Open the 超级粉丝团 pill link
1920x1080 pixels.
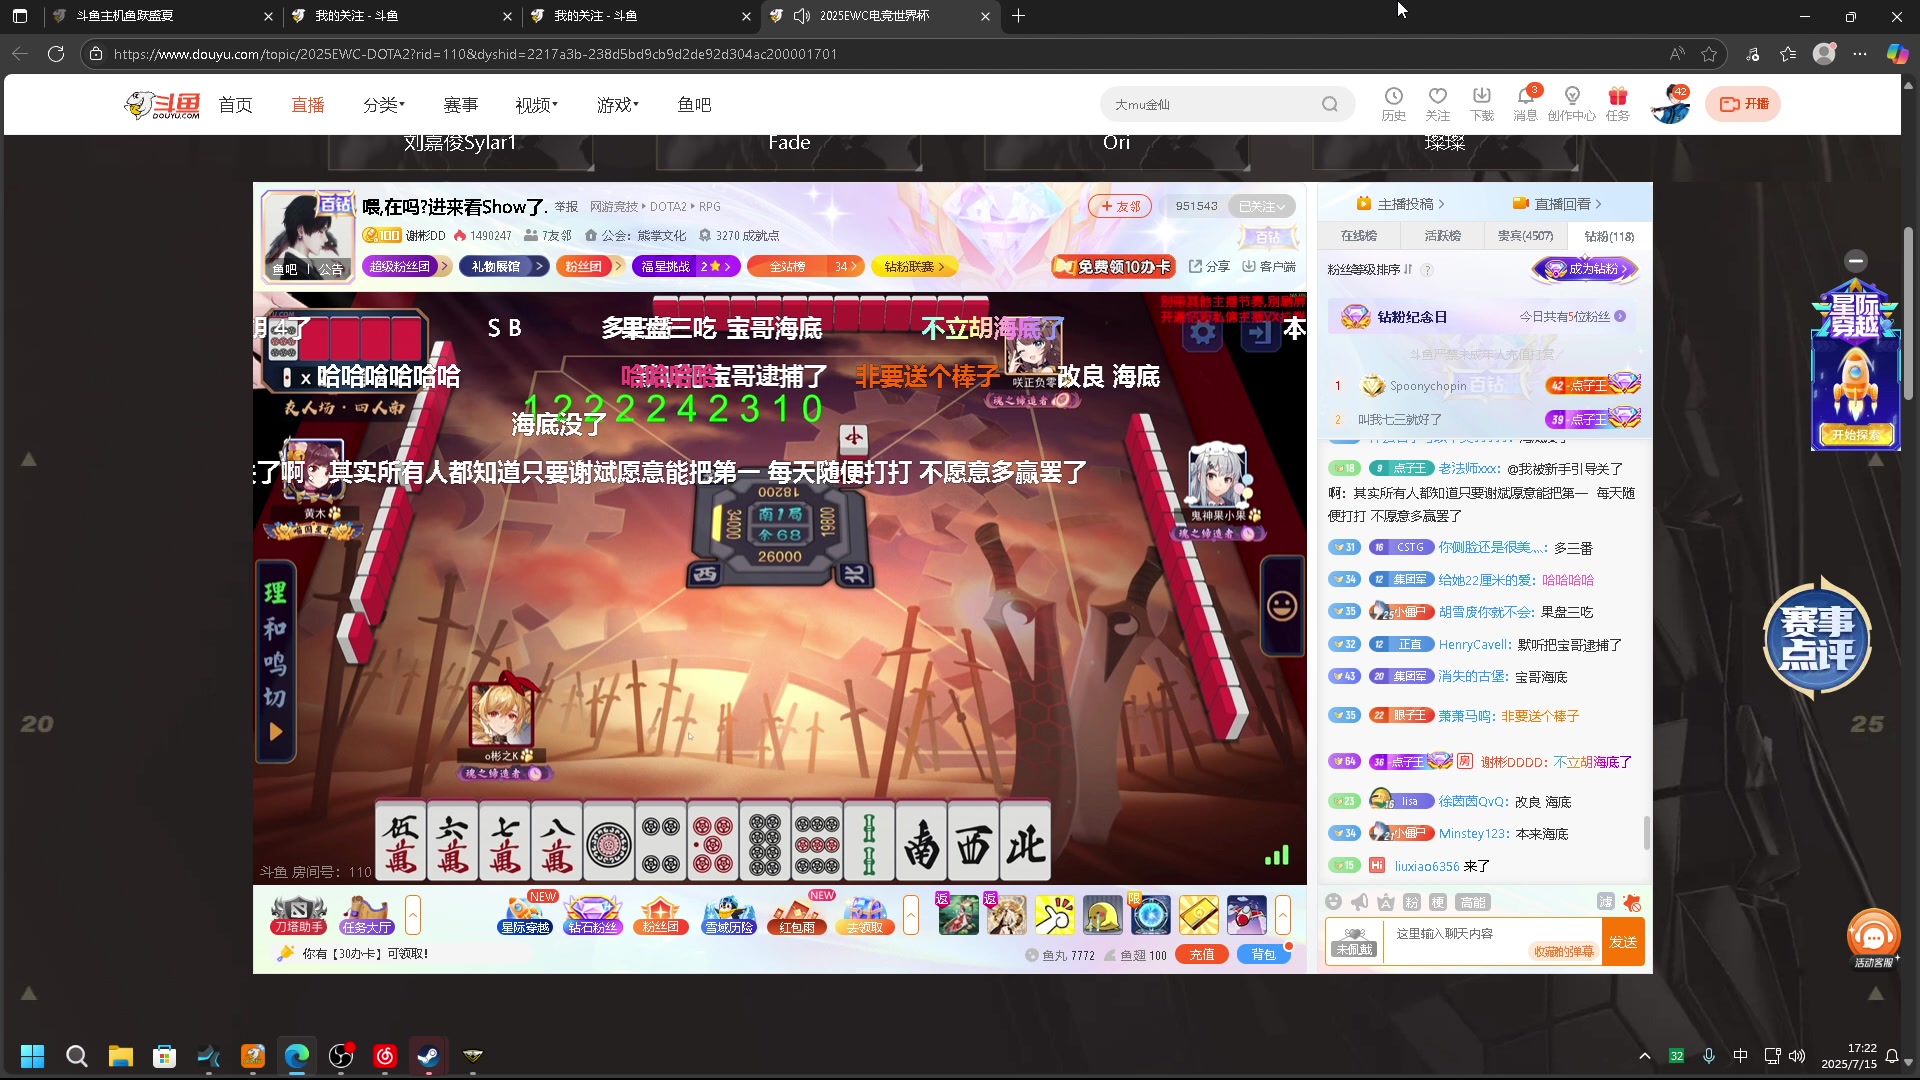[405, 266]
